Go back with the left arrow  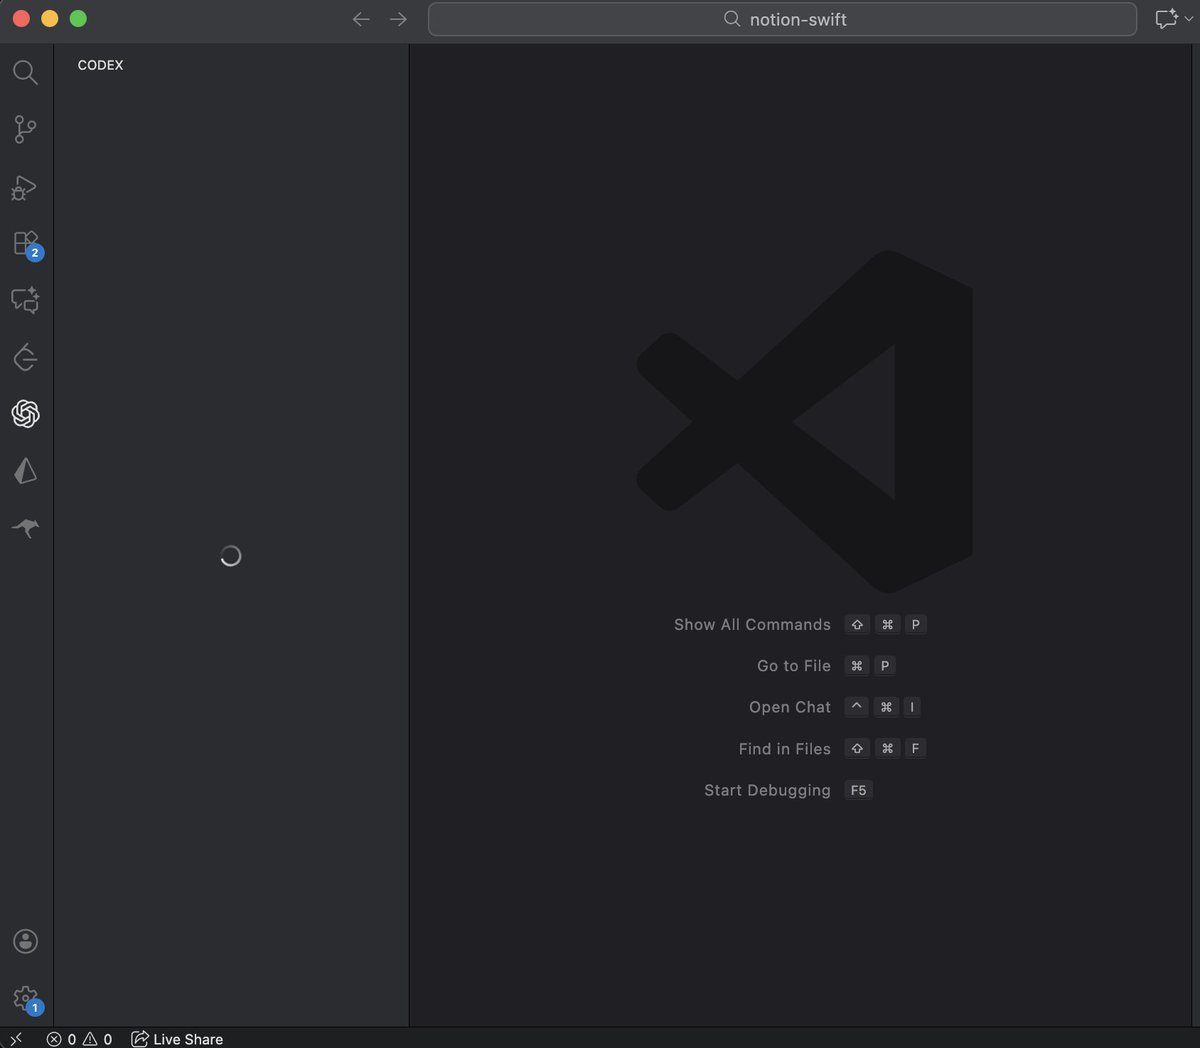click(361, 19)
